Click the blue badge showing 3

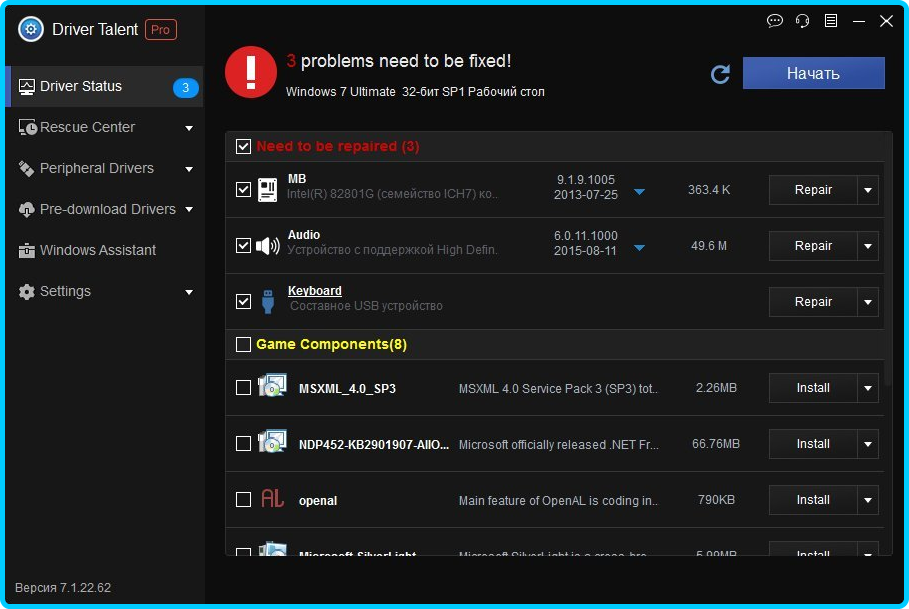(186, 87)
